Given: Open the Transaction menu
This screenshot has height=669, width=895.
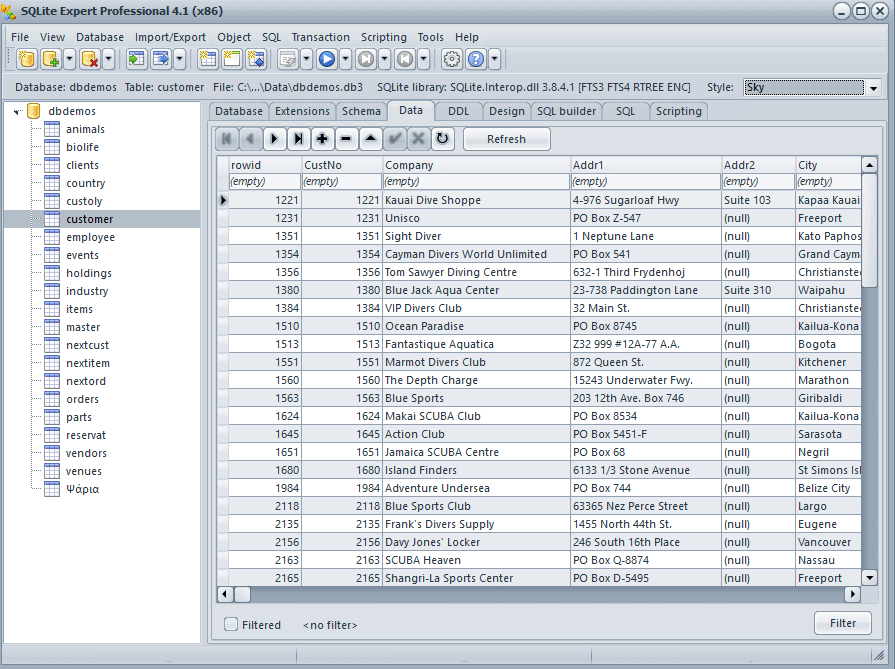Looking at the screenshot, I should click(x=320, y=37).
